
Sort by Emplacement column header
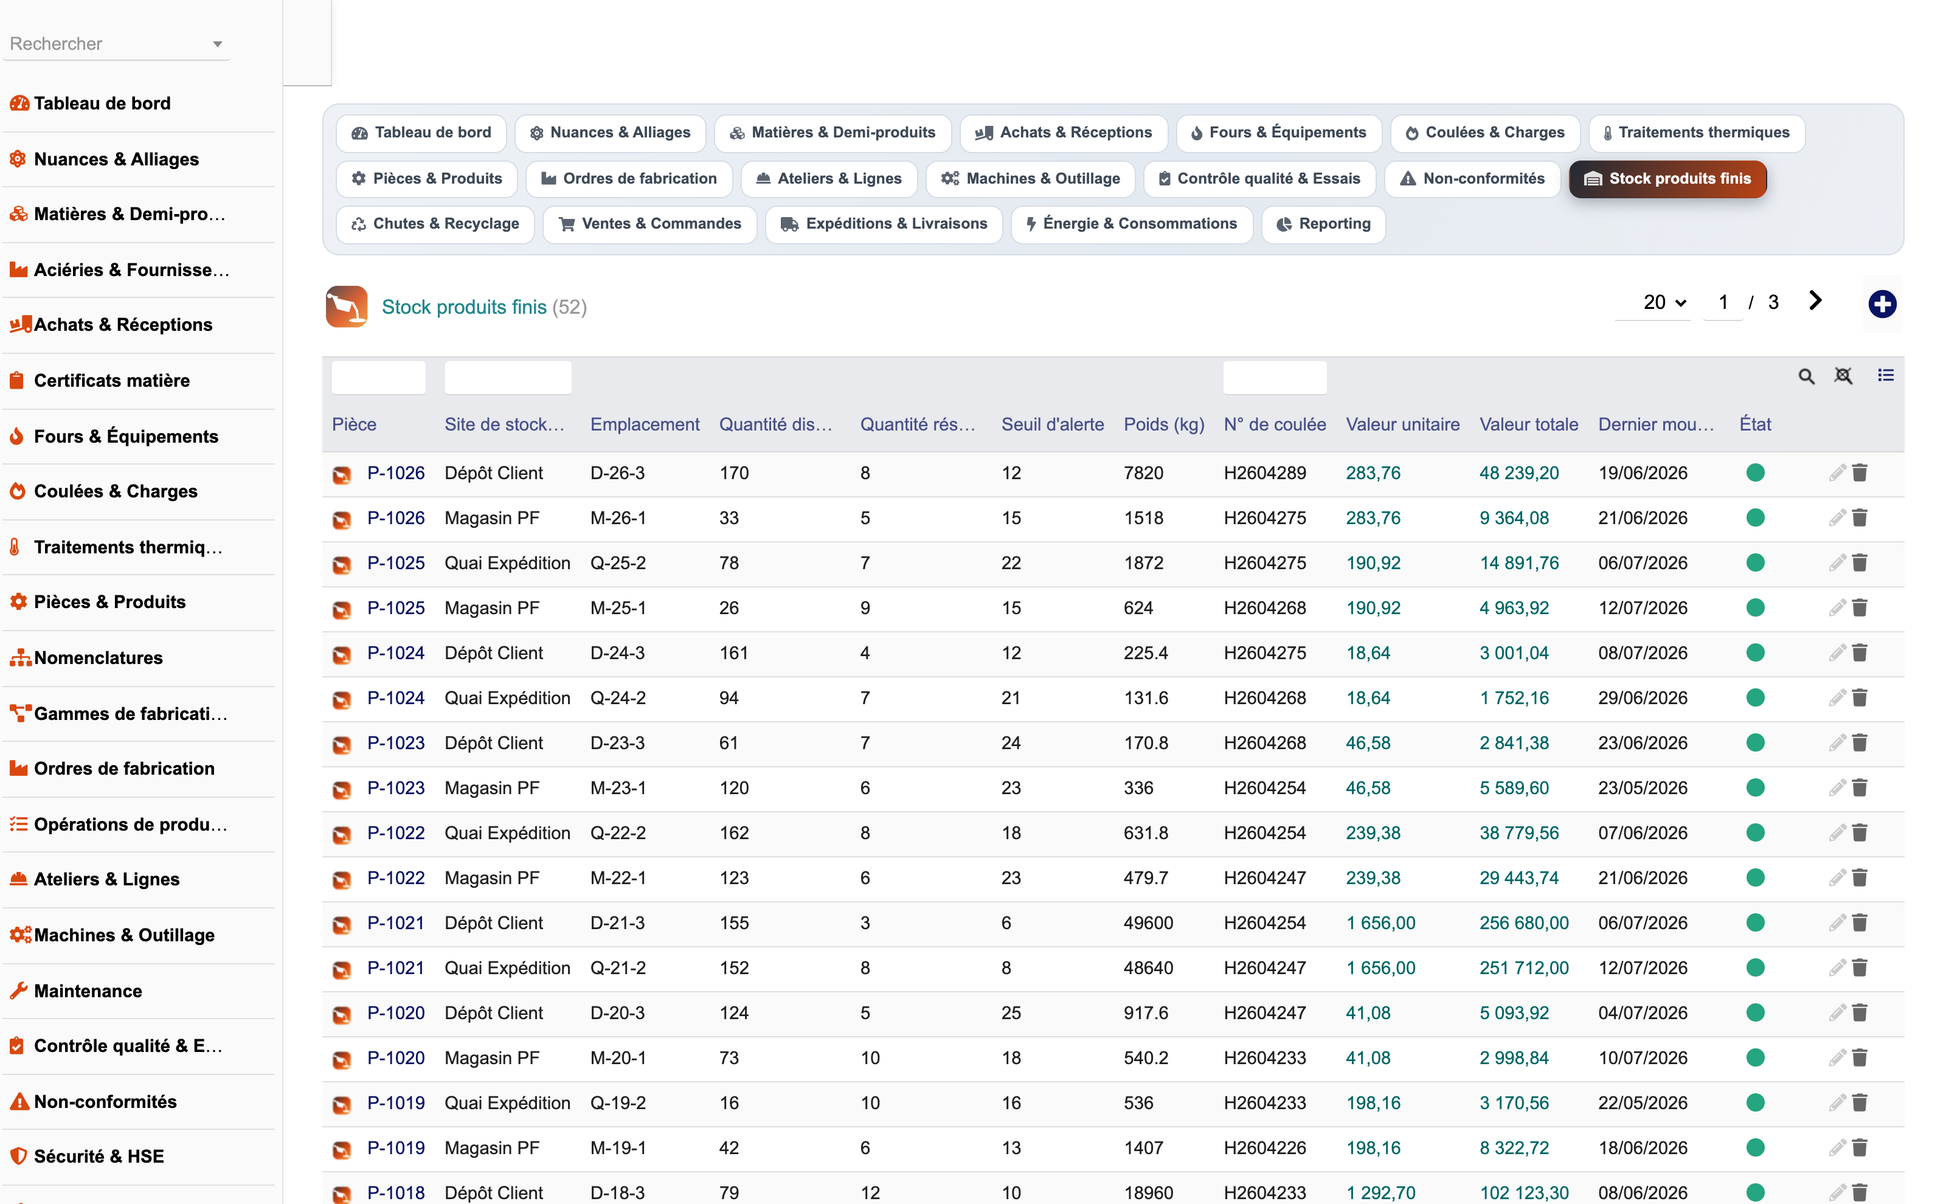(645, 424)
